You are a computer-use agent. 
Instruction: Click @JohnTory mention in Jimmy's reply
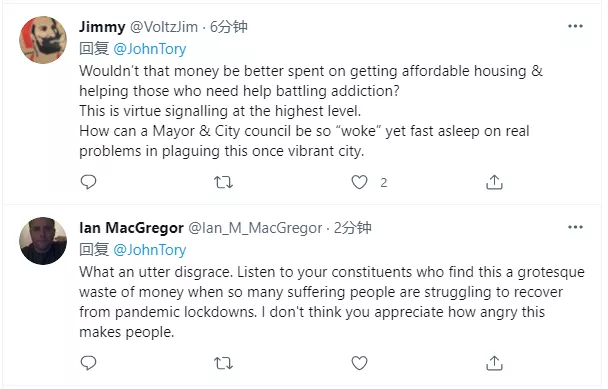[x=150, y=49]
